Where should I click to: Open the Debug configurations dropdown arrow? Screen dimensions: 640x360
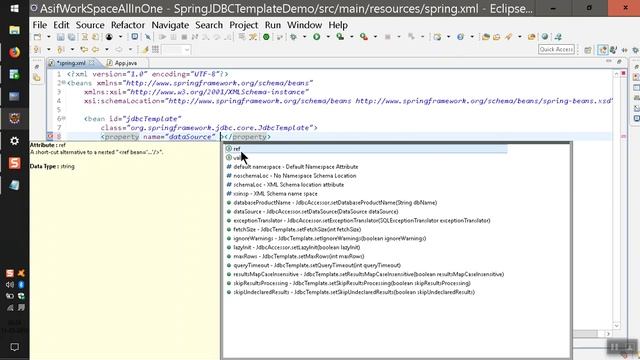tap(304, 37)
